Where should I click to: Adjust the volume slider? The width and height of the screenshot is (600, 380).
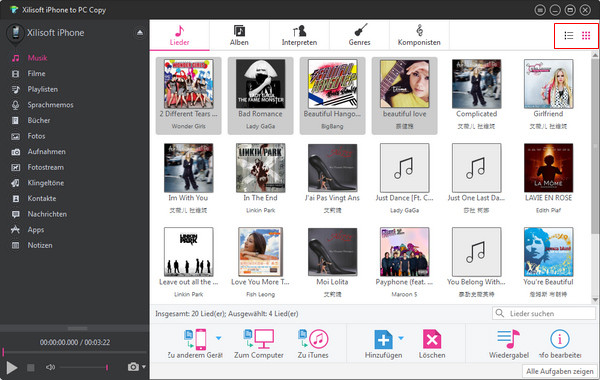point(83,367)
